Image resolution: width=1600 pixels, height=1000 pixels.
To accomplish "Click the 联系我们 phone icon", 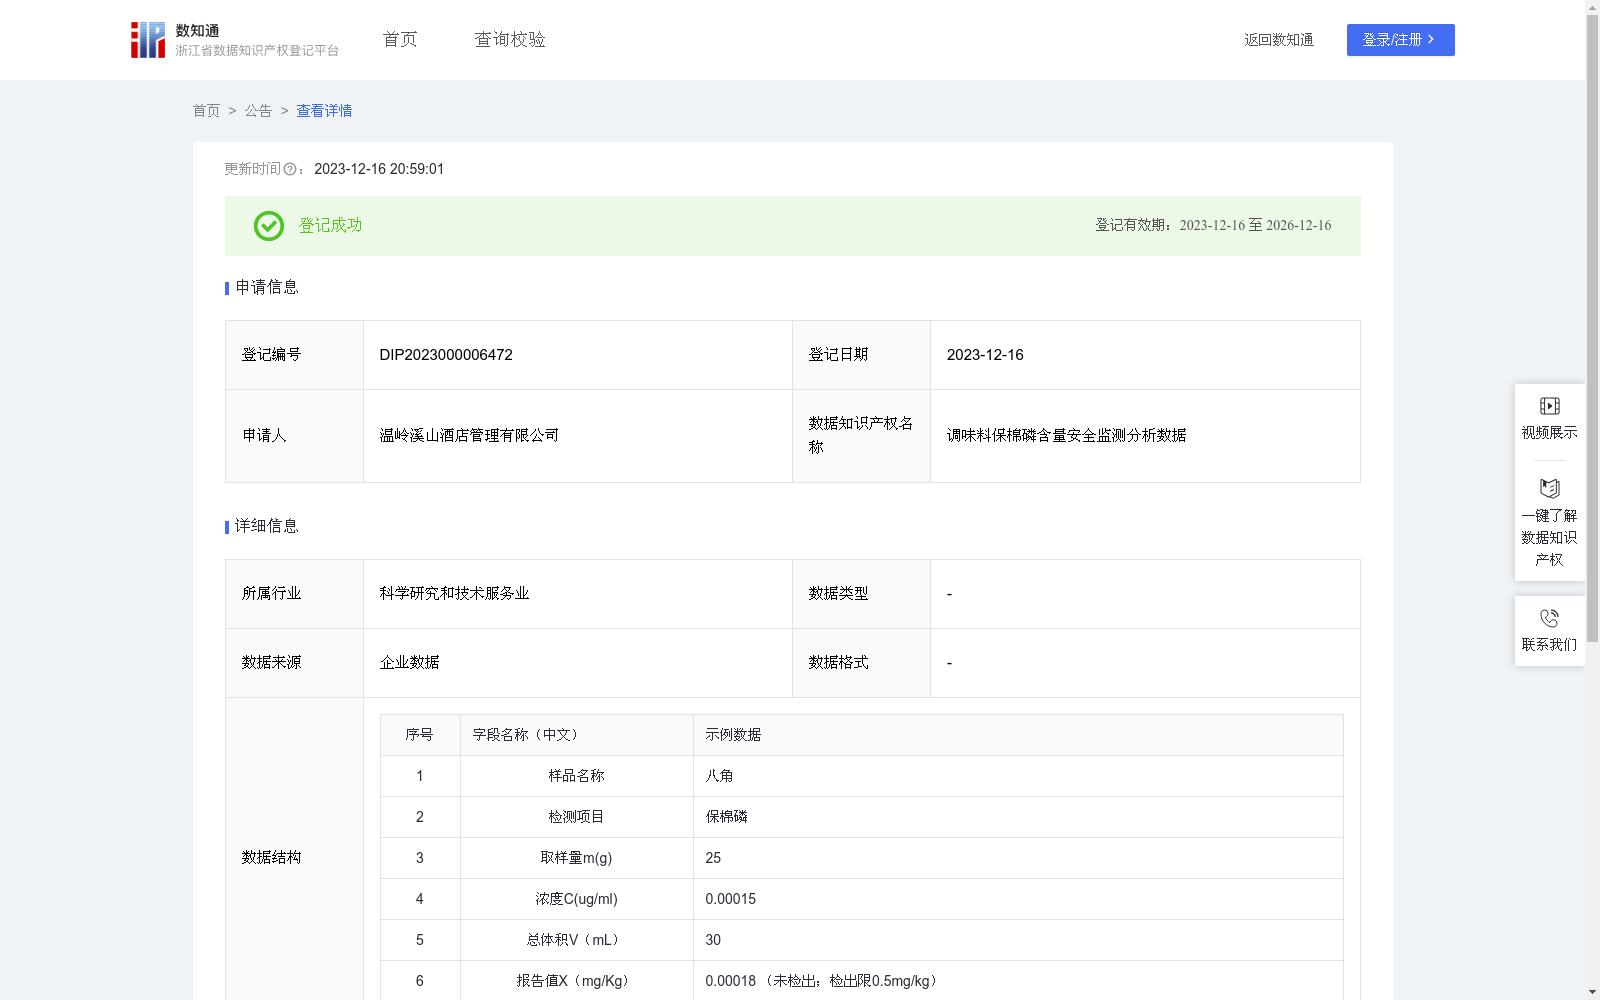I will click(1549, 618).
